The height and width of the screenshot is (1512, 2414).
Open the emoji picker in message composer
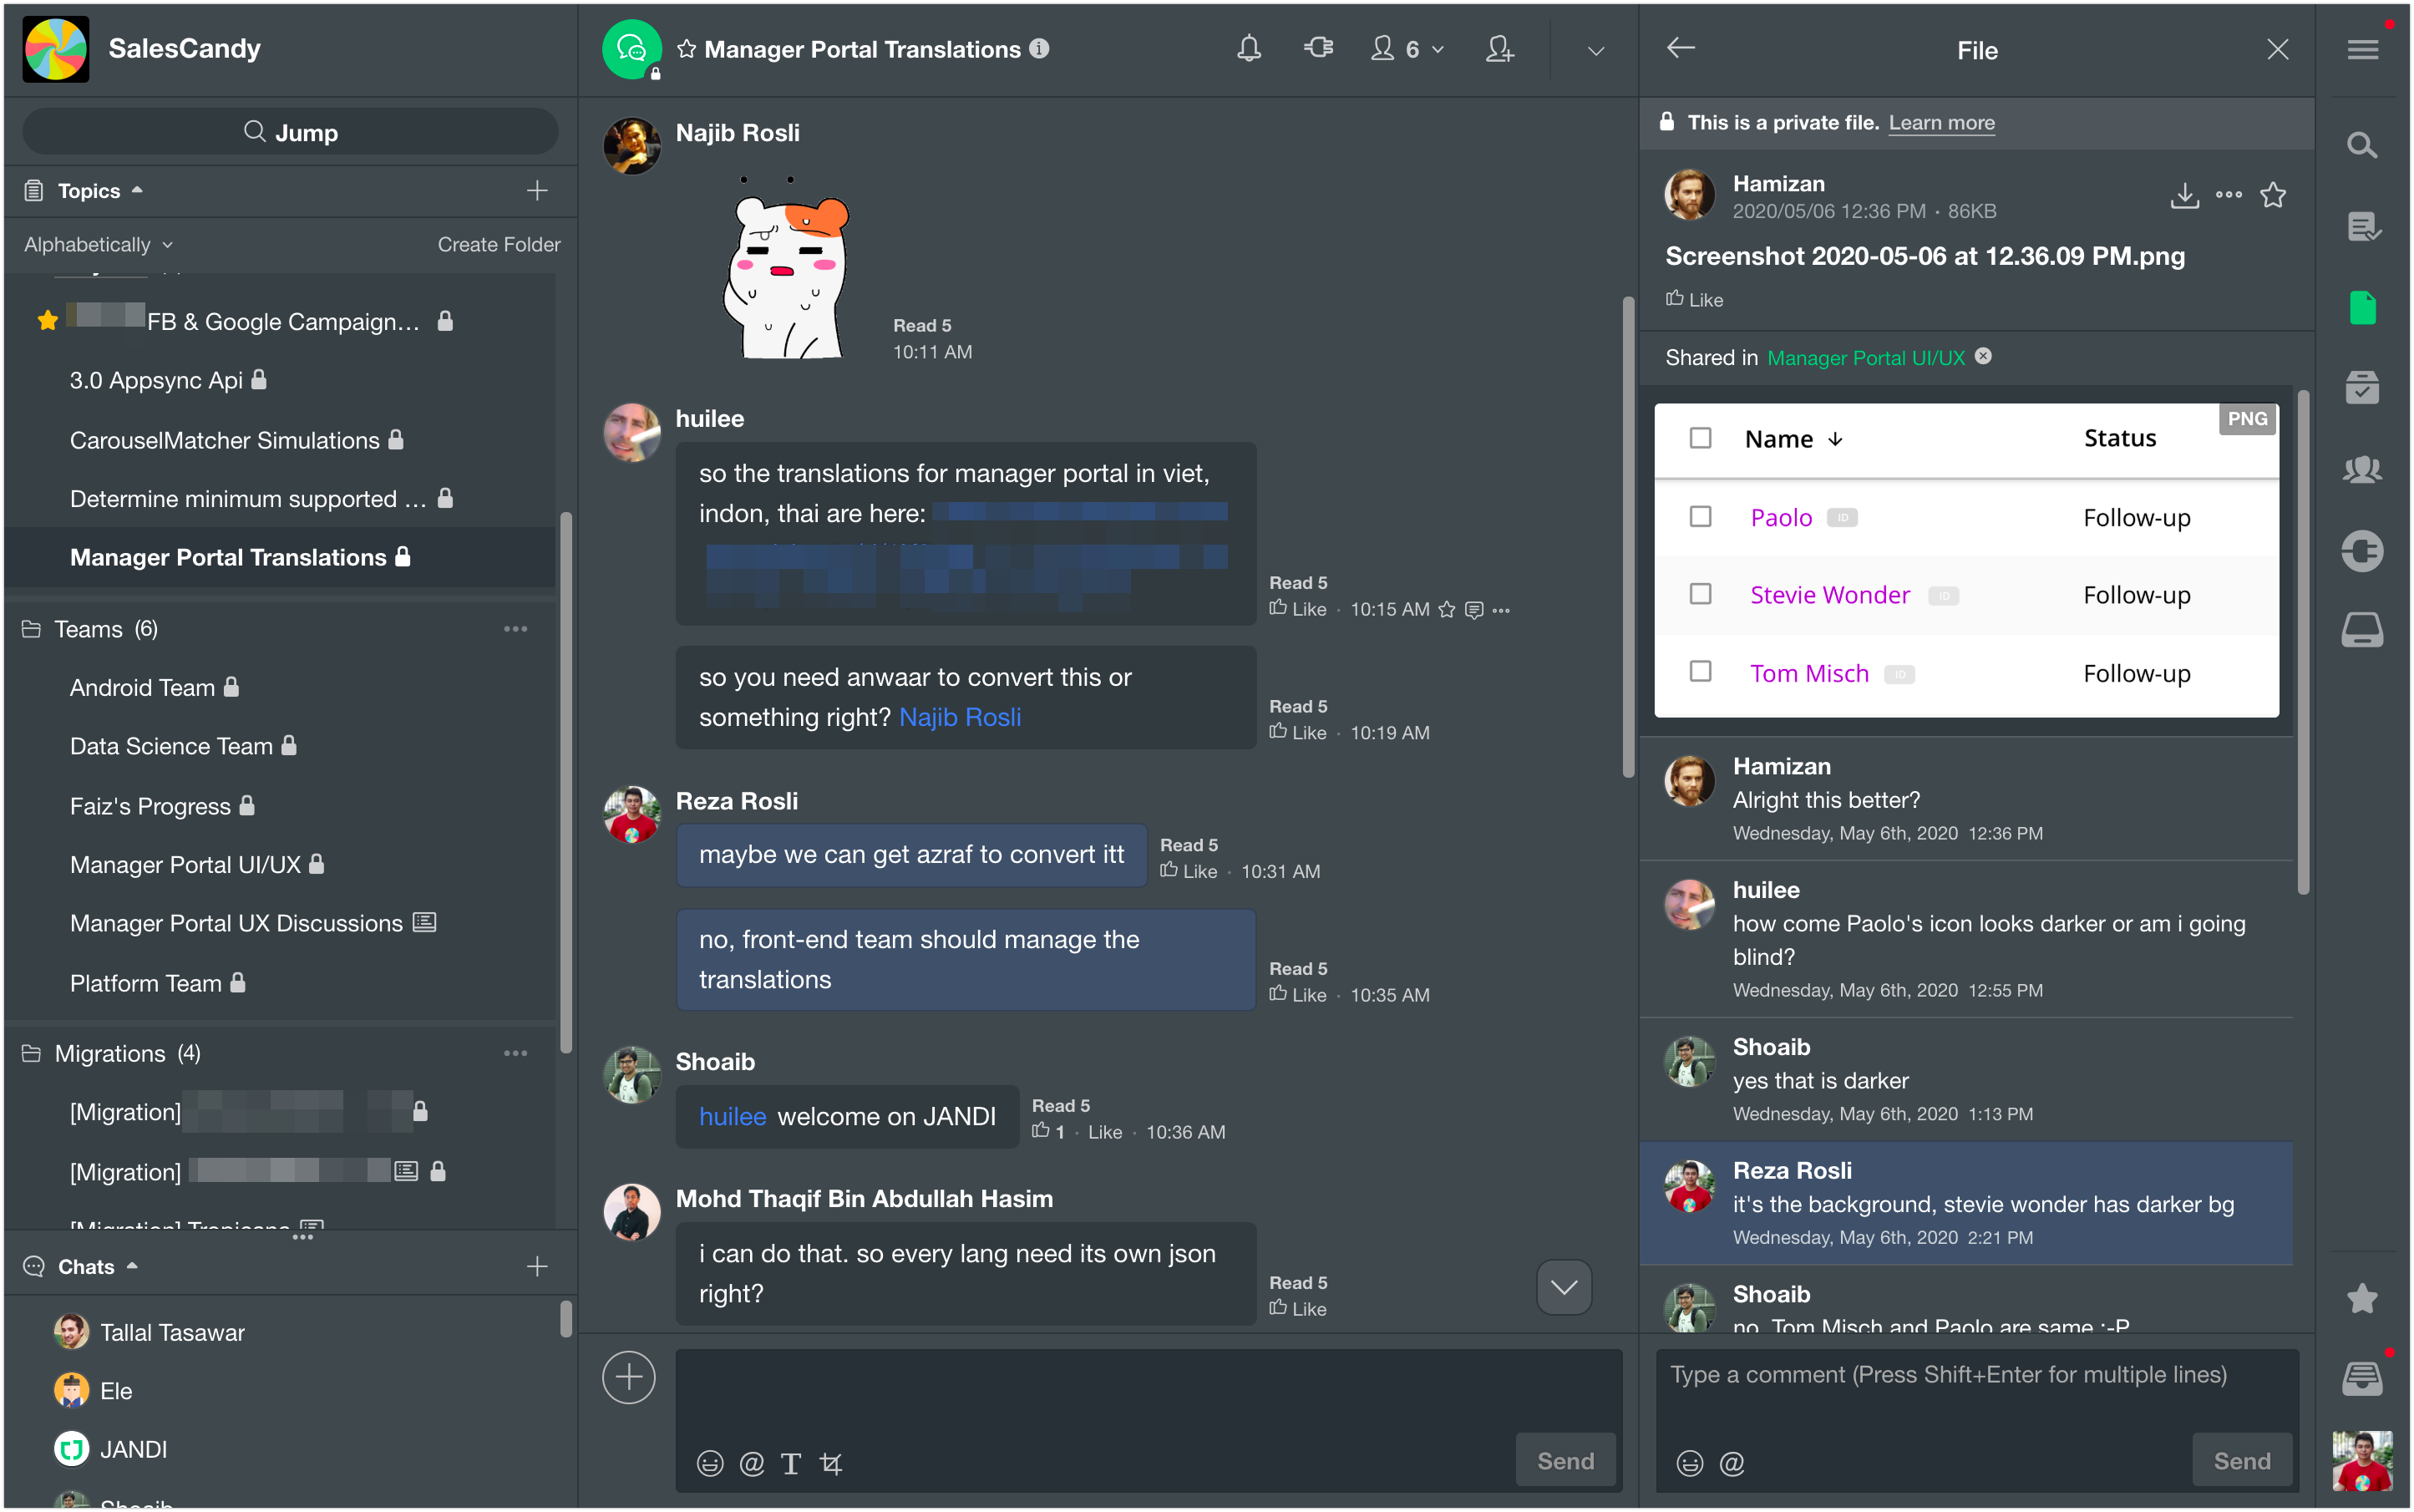[x=709, y=1463]
